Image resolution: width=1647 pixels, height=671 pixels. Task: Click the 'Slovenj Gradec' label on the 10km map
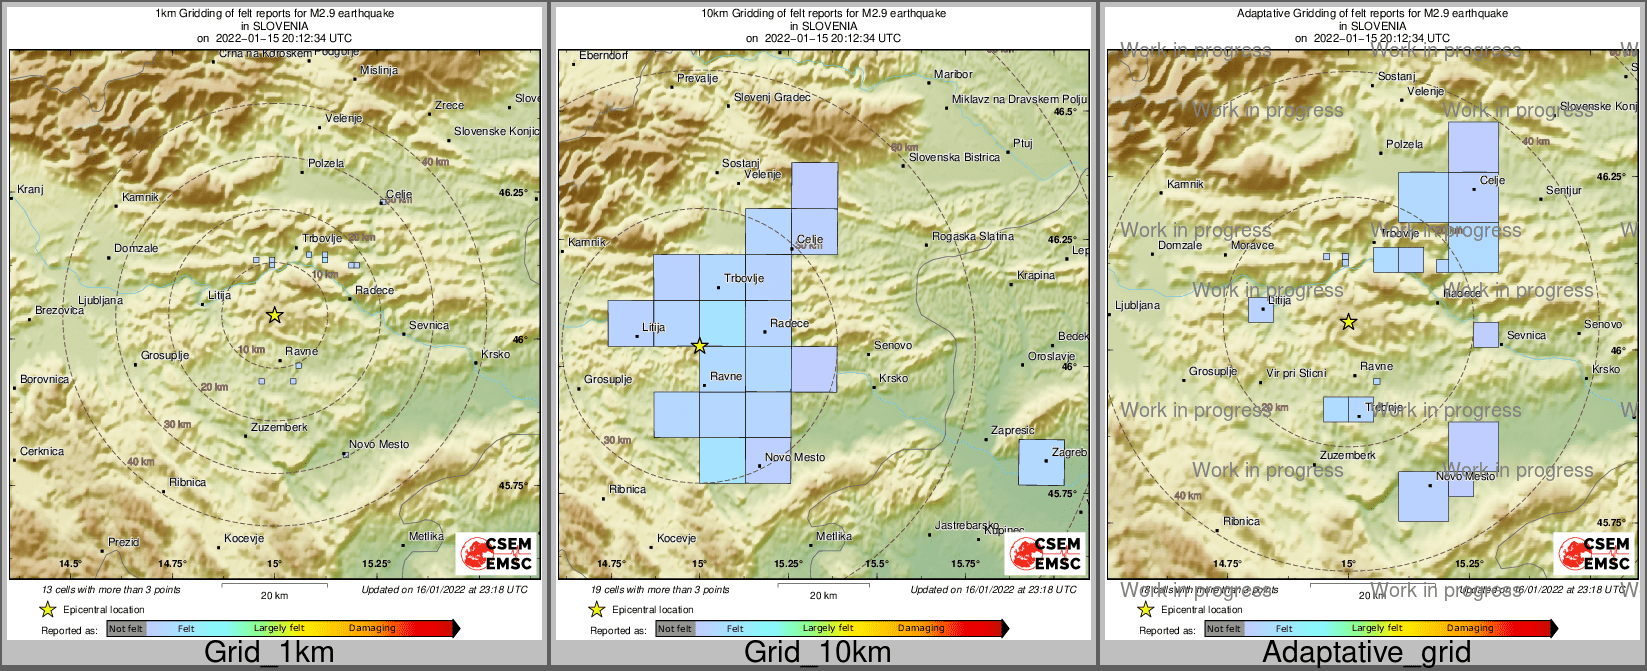pyautogui.click(x=772, y=97)
